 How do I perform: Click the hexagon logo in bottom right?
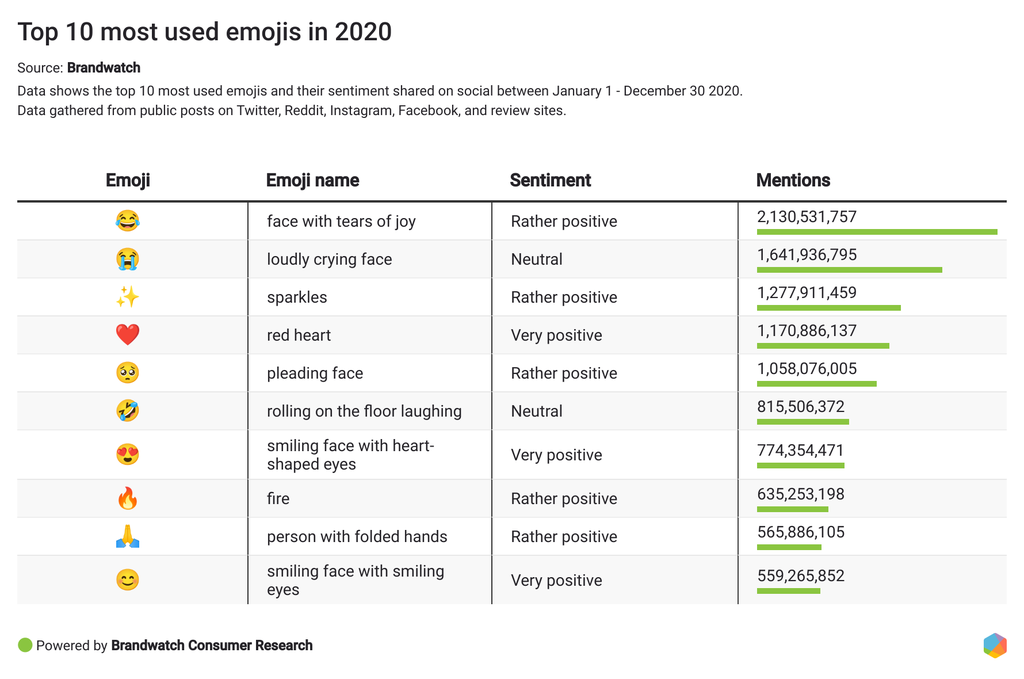tap(994, 645)
